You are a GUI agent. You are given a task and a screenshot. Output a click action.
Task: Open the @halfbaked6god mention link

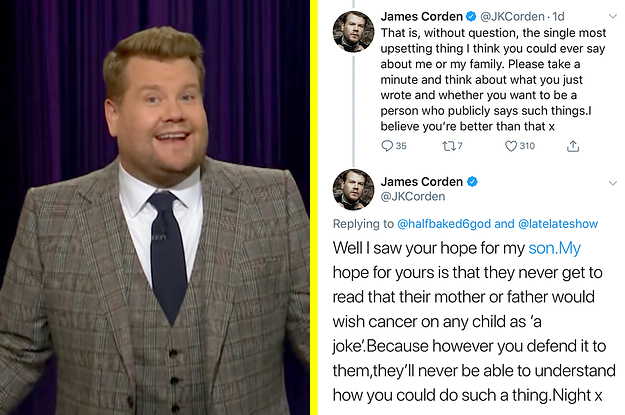coord(444,224)
